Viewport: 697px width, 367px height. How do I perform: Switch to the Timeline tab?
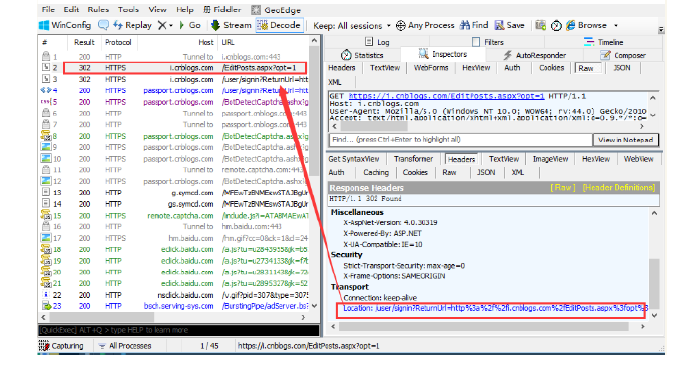click(x=604, y=42)
